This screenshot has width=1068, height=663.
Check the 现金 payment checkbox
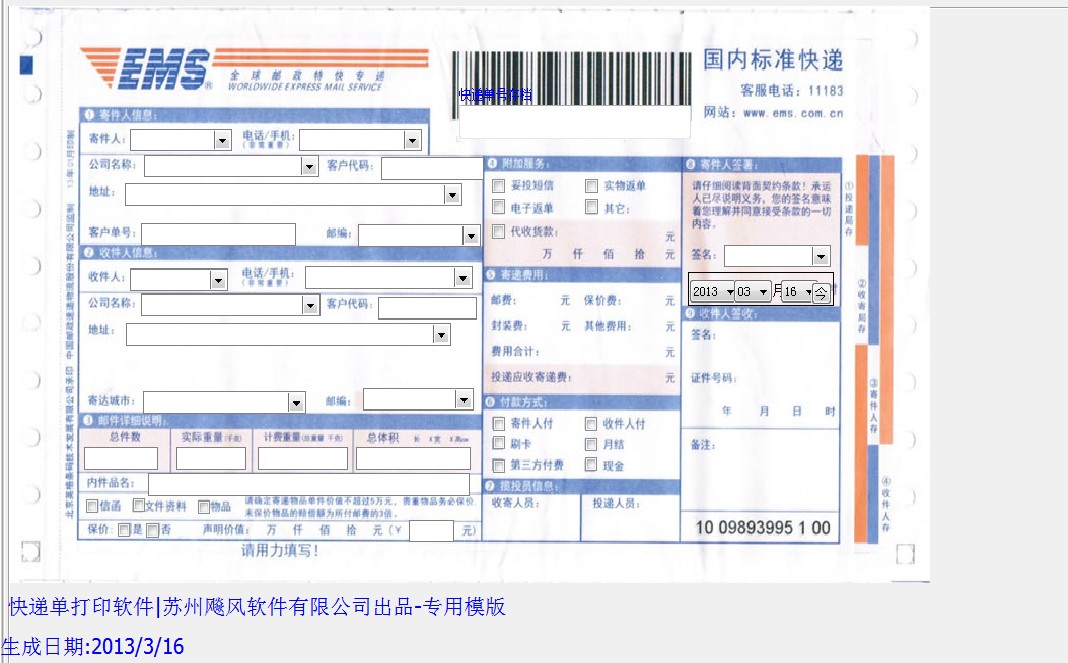click(x=589, y=465)
